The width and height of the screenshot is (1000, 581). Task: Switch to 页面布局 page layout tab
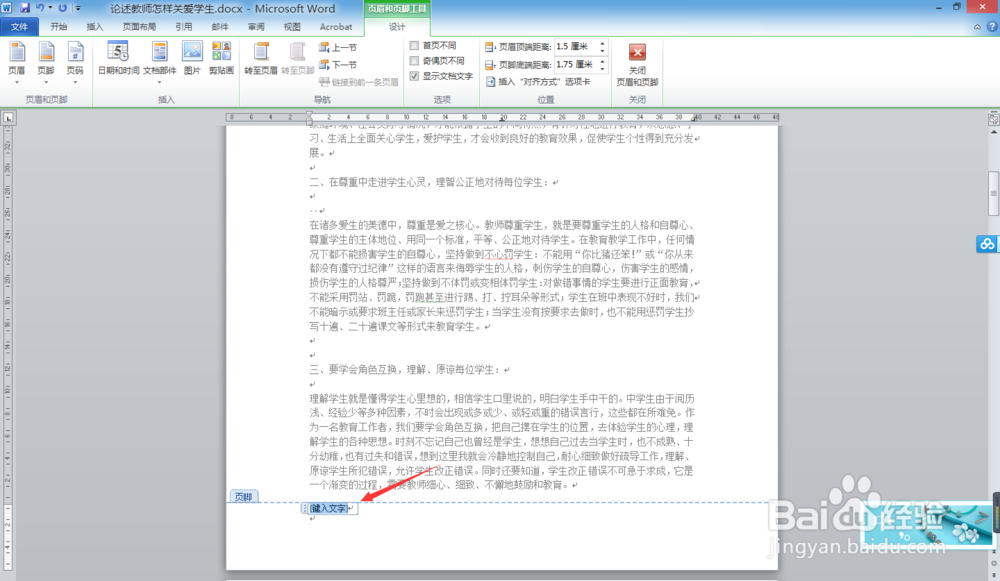(139, 27)
